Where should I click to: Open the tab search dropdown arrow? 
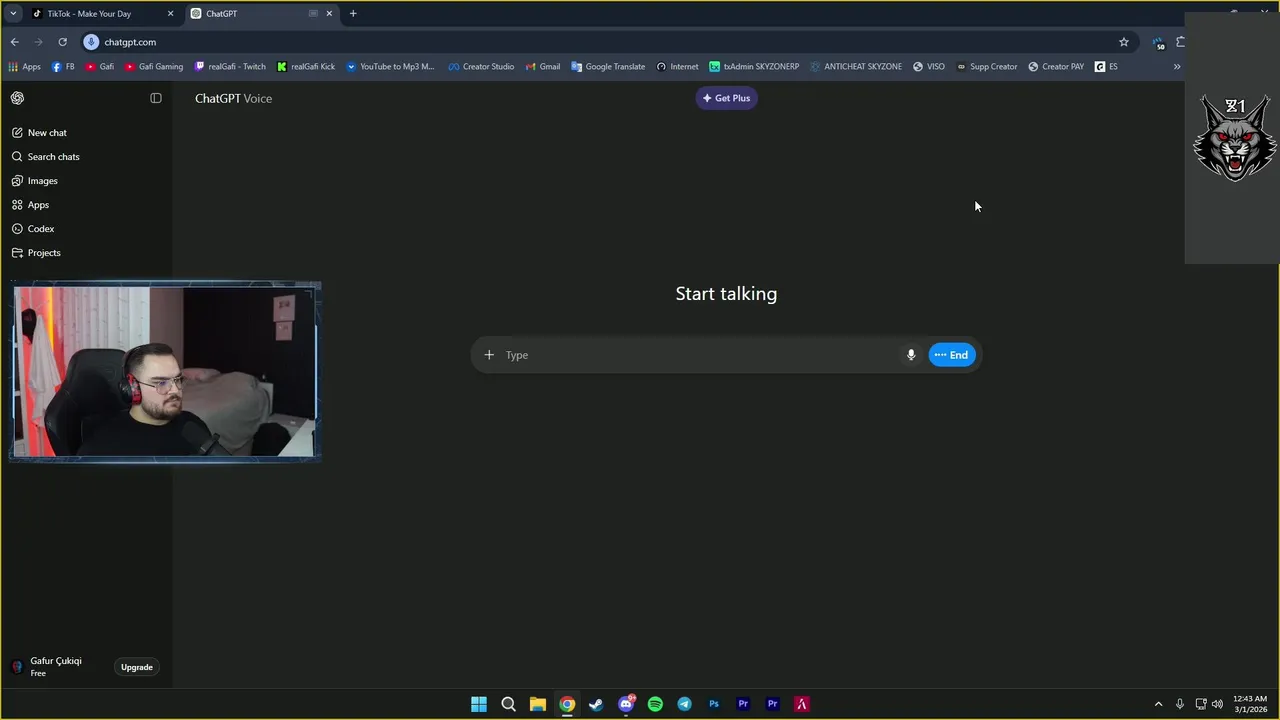pos(13,14)
